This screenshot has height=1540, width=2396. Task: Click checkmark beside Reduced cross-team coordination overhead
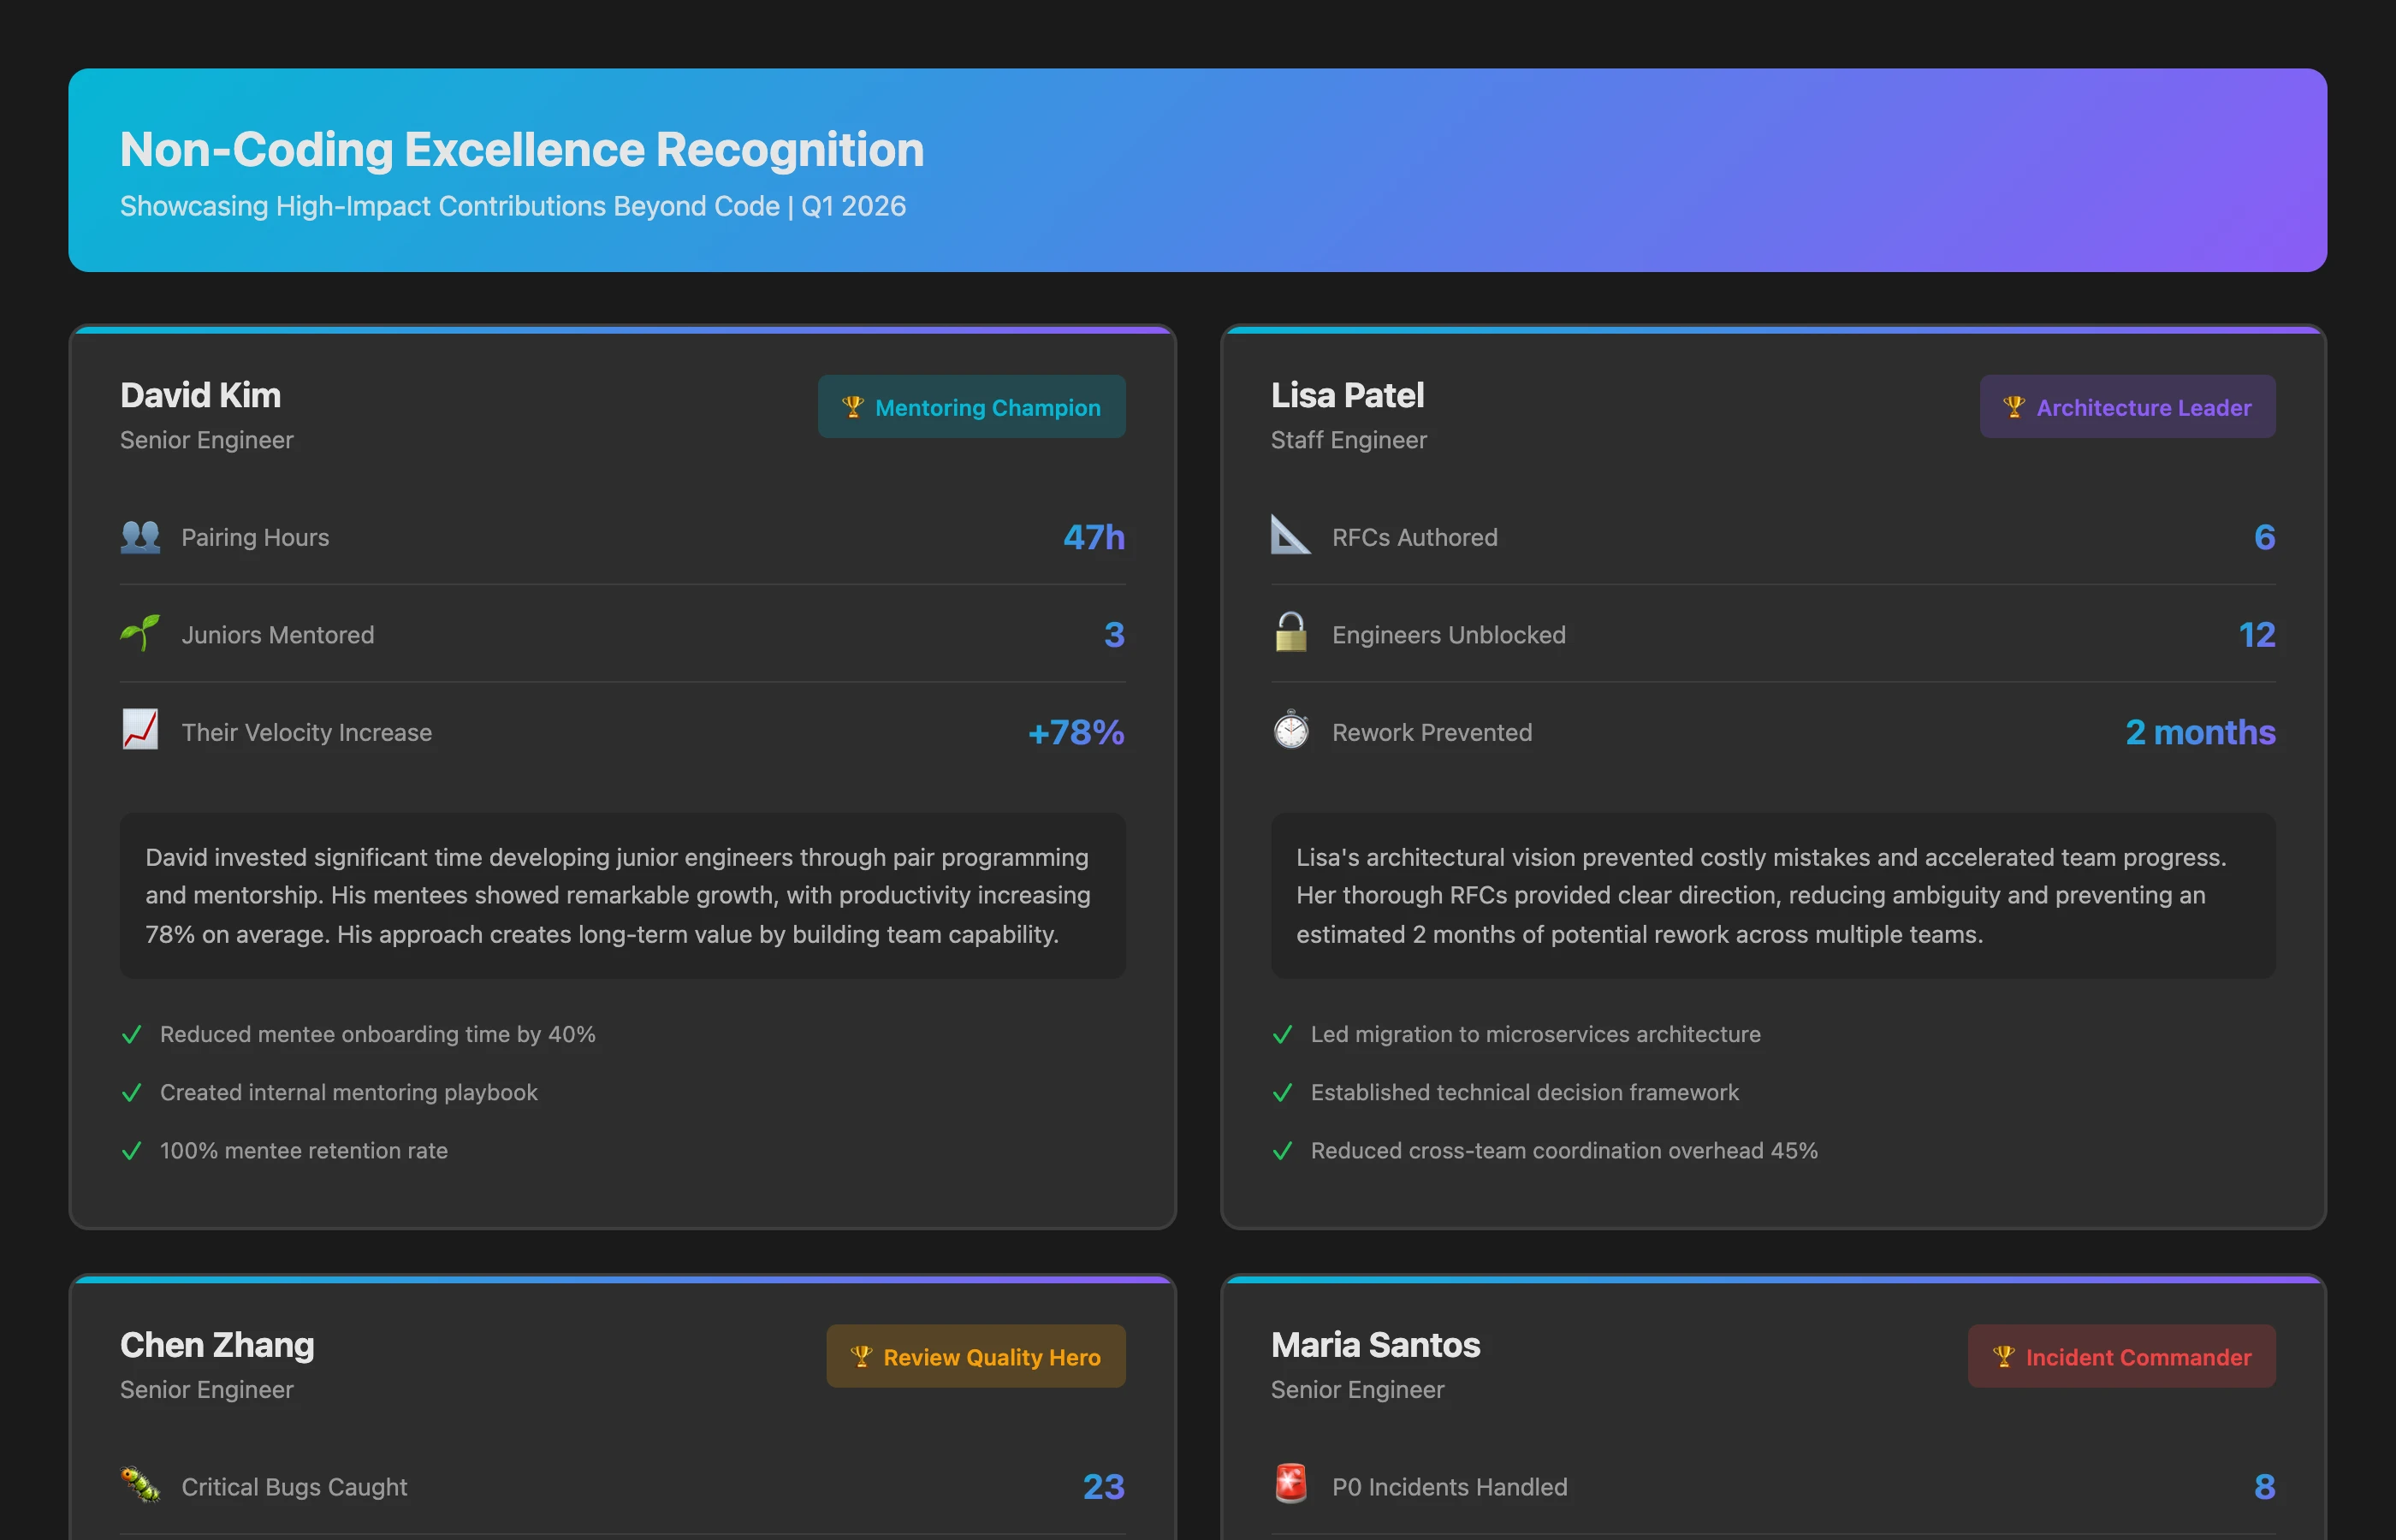(x=1282, y=1151)
